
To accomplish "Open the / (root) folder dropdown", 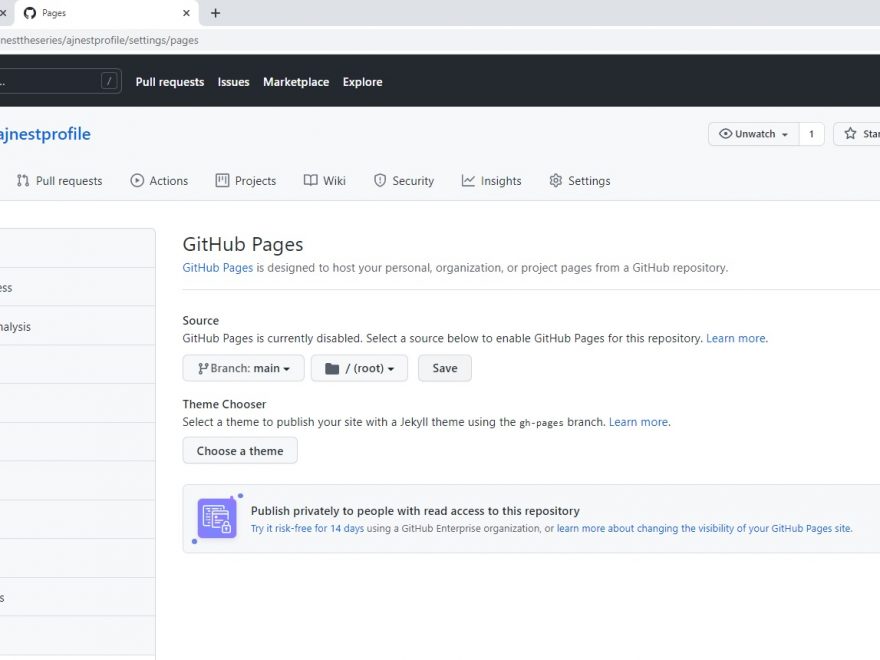I will coord(359,368).
